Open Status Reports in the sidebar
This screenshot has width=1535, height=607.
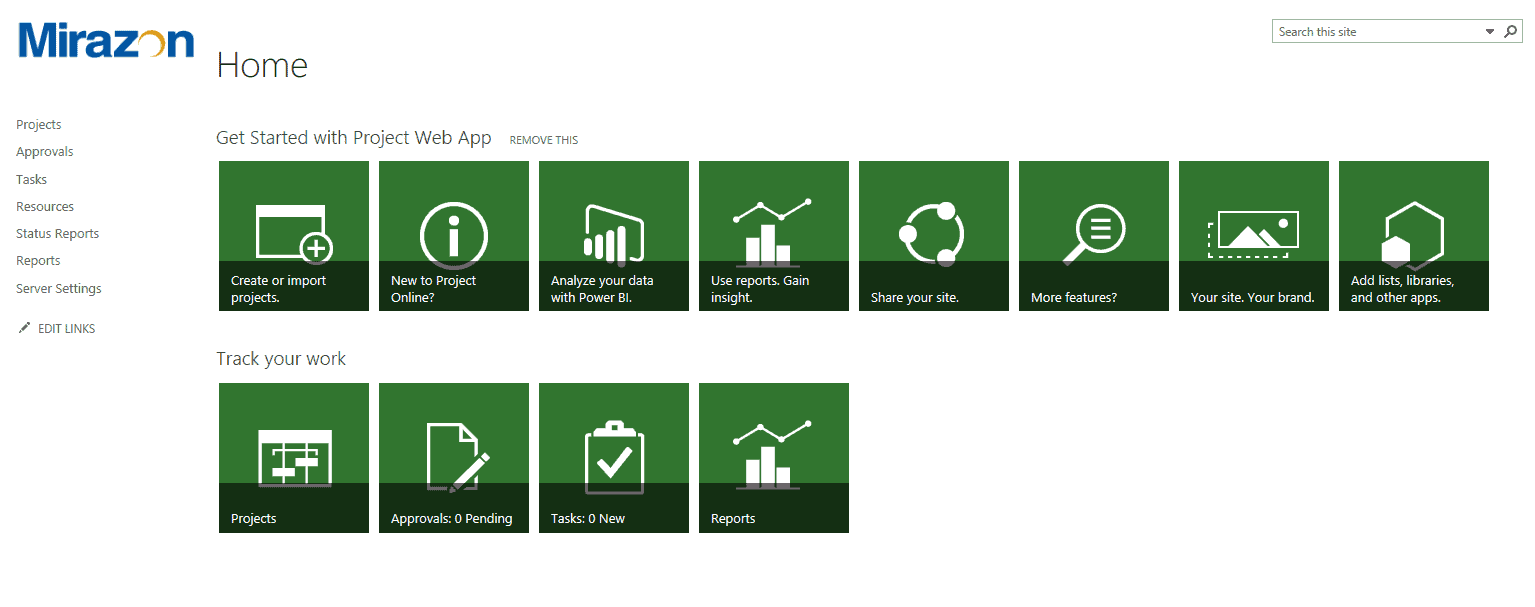[58, 234]
